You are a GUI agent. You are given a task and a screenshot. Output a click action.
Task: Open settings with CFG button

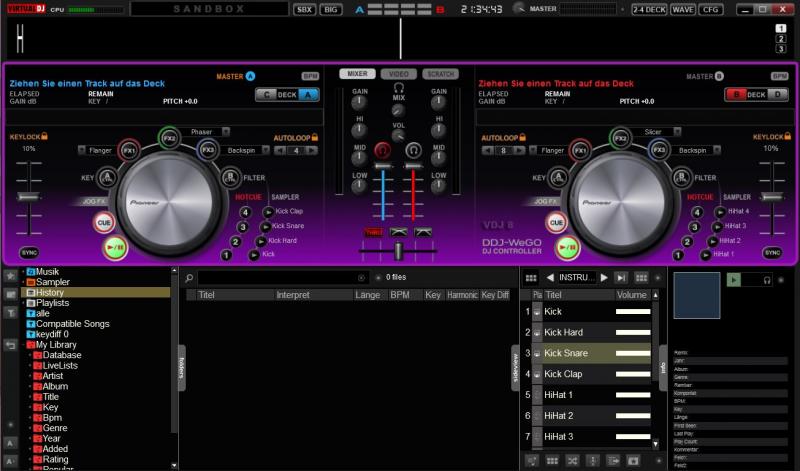click(710, 9)
